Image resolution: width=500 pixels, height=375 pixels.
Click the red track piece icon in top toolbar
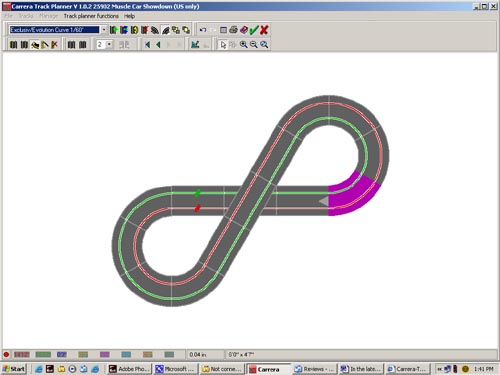(x=145, y=30)
